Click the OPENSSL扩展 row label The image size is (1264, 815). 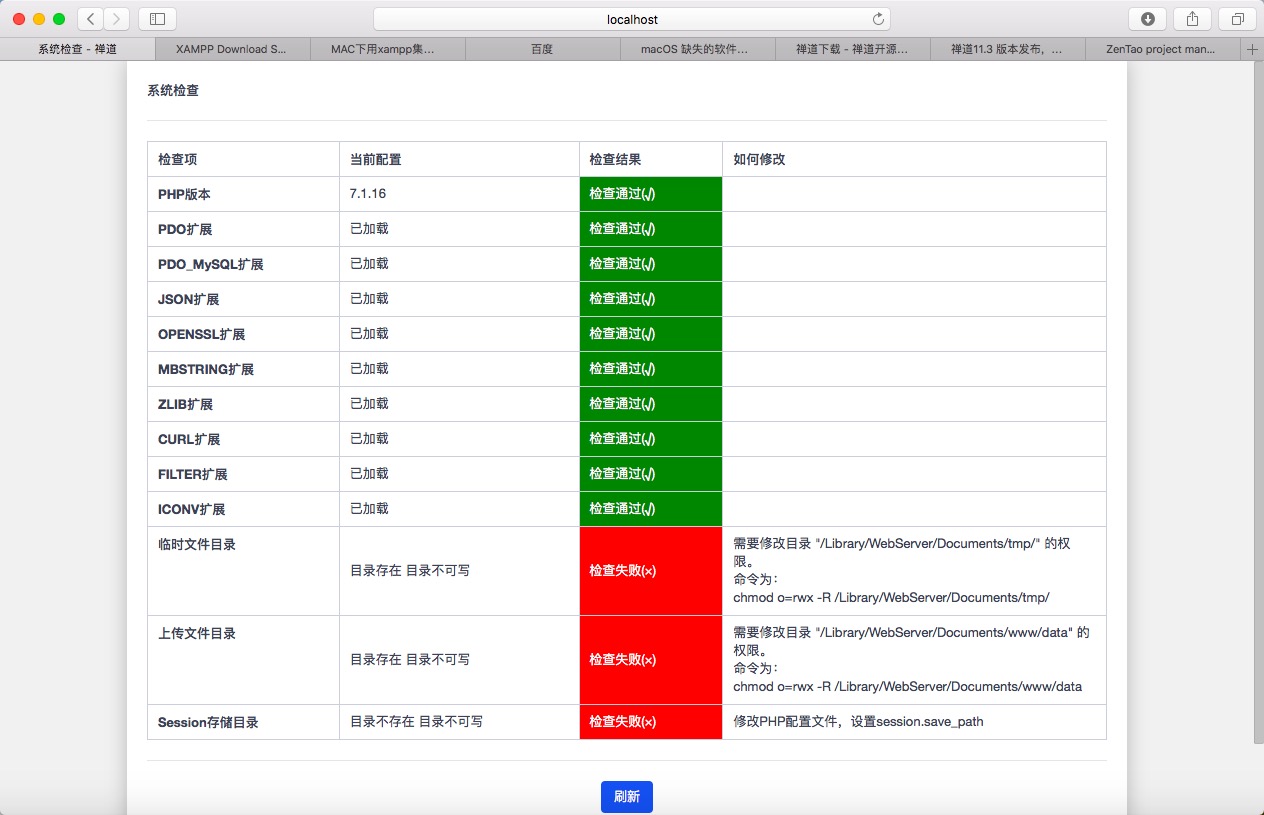tap(201, 334)
